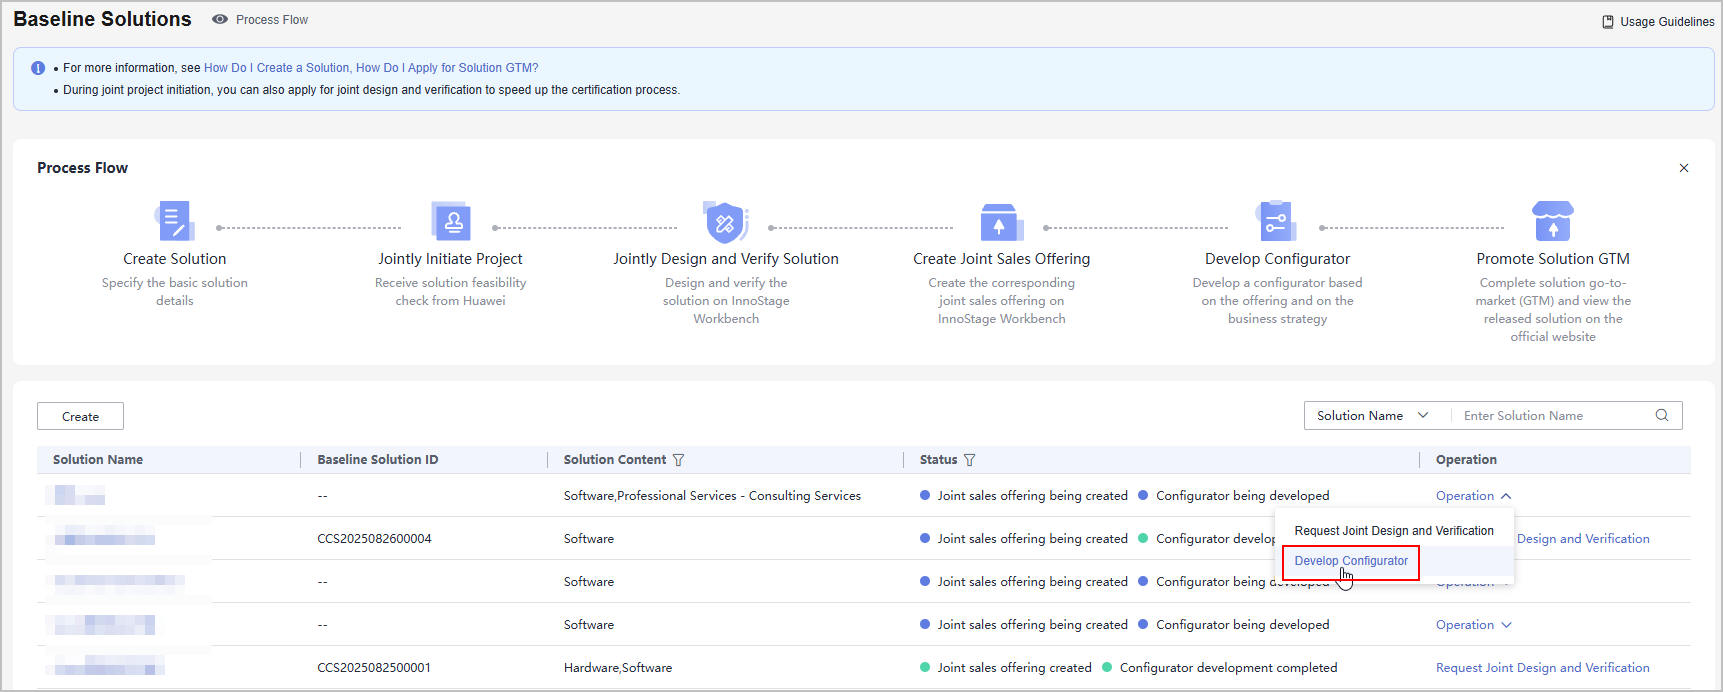Choose Request Joint Design and Verification menu item
Screen dimensions: 1723x692
[1393, 531]
